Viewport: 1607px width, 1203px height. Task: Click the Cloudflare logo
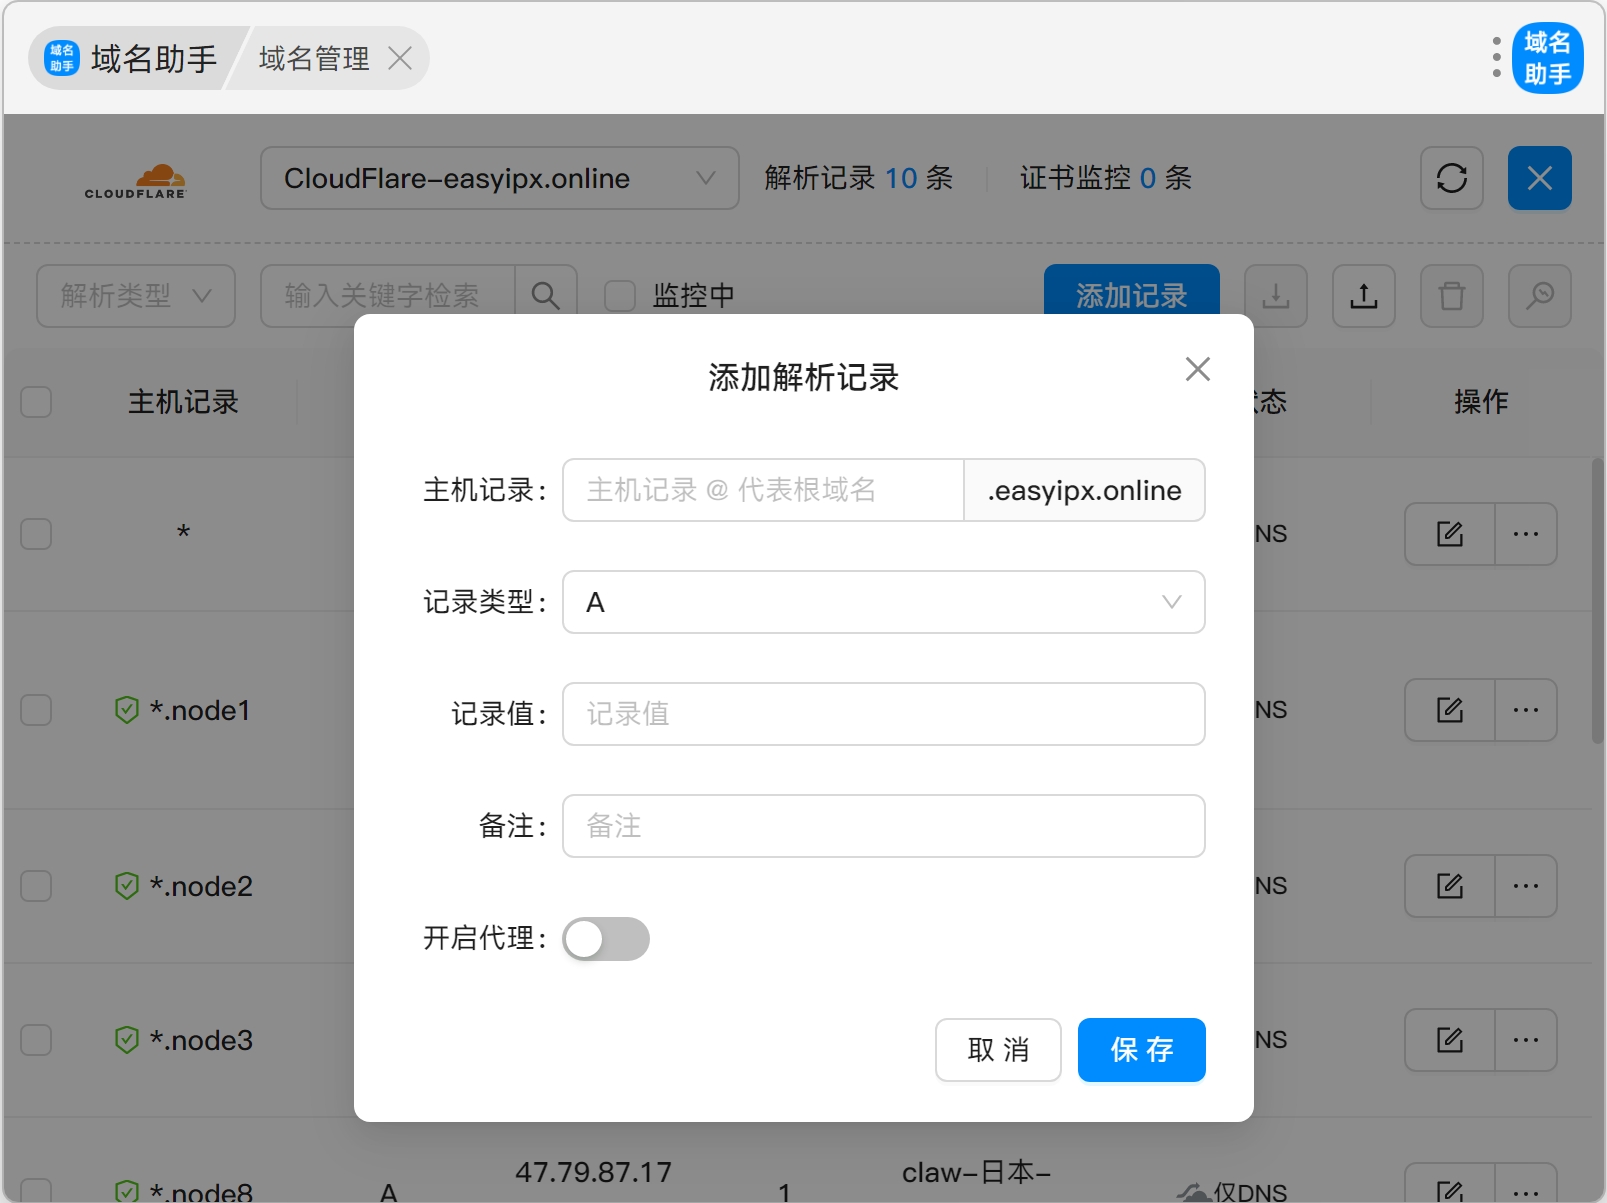[x=135, y=180]
